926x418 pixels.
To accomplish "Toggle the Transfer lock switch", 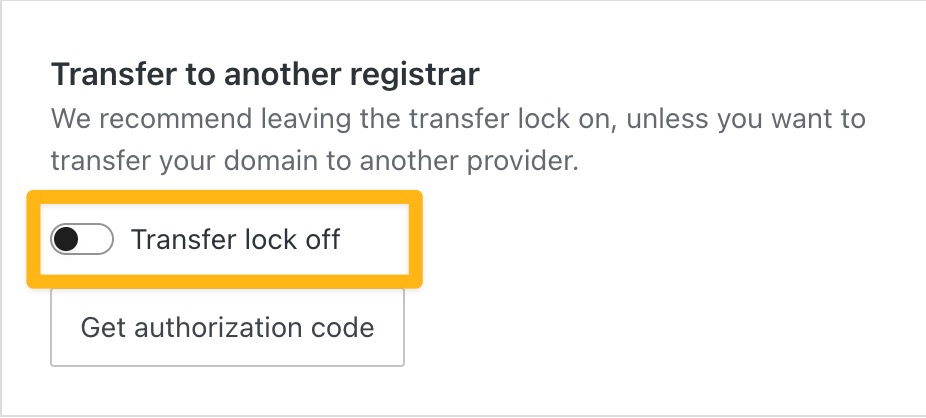I will [82, 240].
